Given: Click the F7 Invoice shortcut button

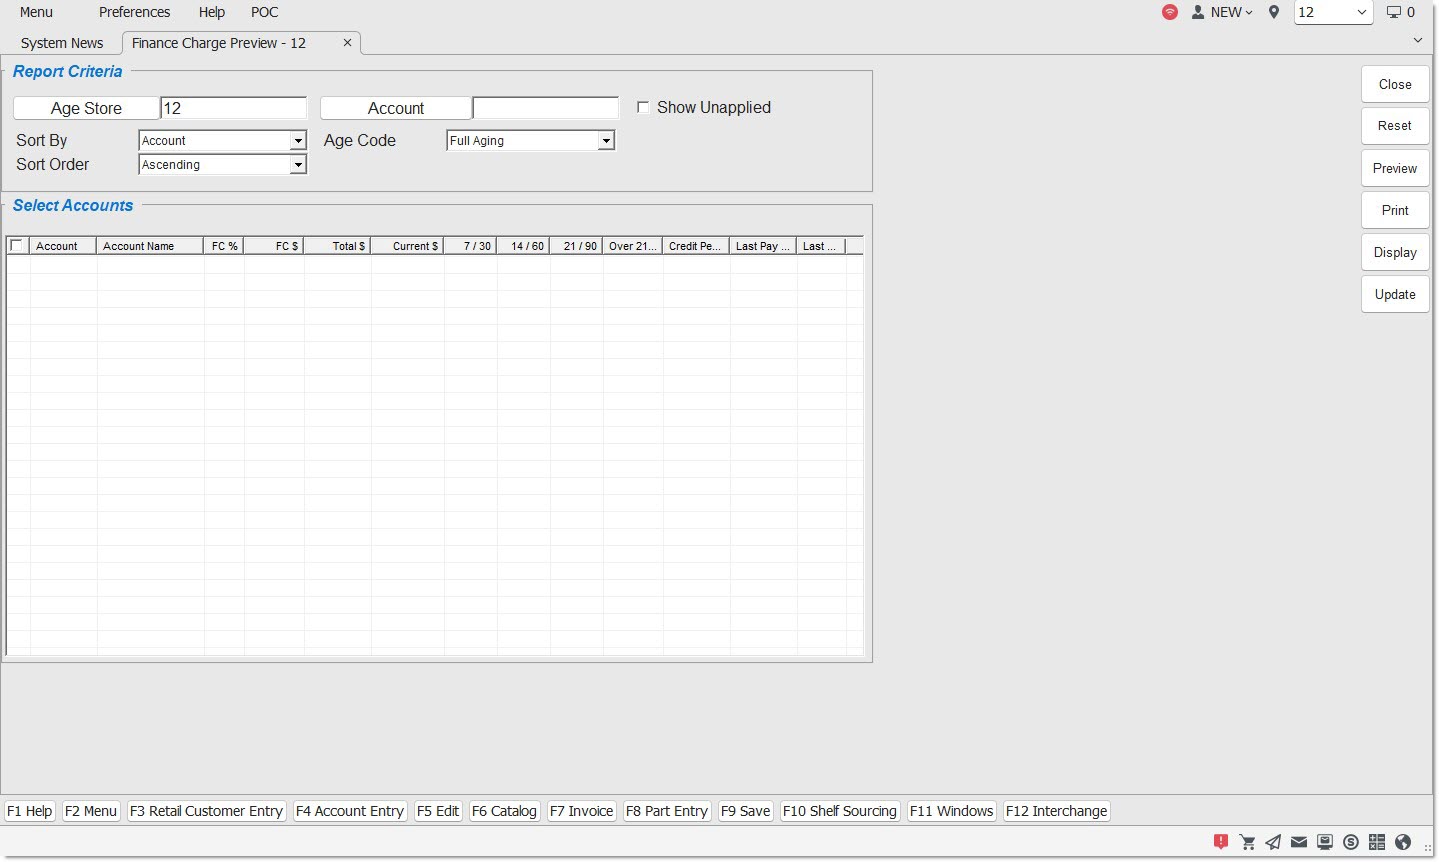Looking at the screenshot, I should [x=581, y=811].
